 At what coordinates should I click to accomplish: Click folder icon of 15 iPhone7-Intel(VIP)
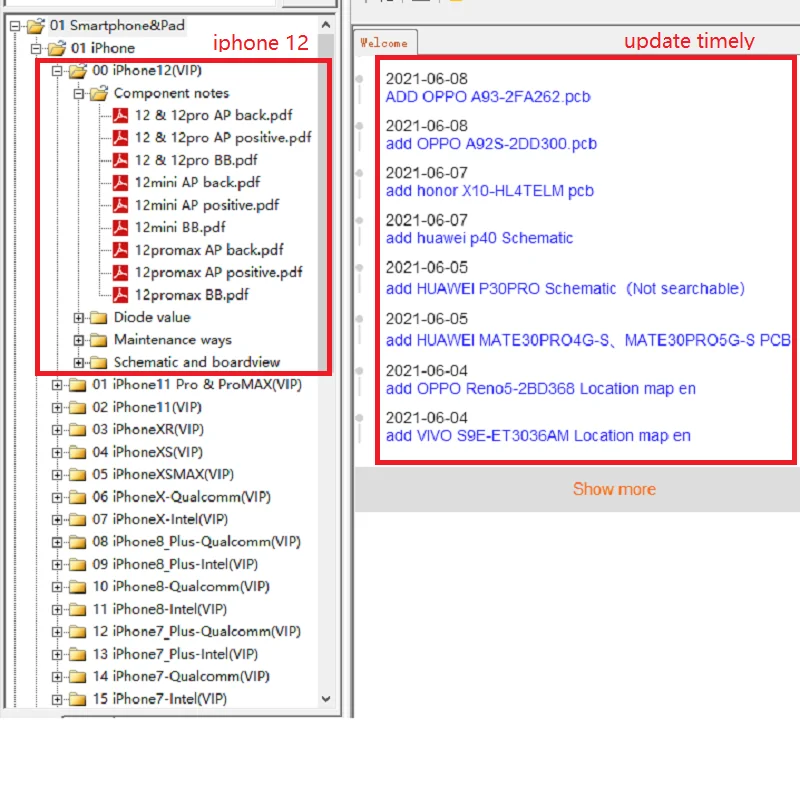[78, 699]
